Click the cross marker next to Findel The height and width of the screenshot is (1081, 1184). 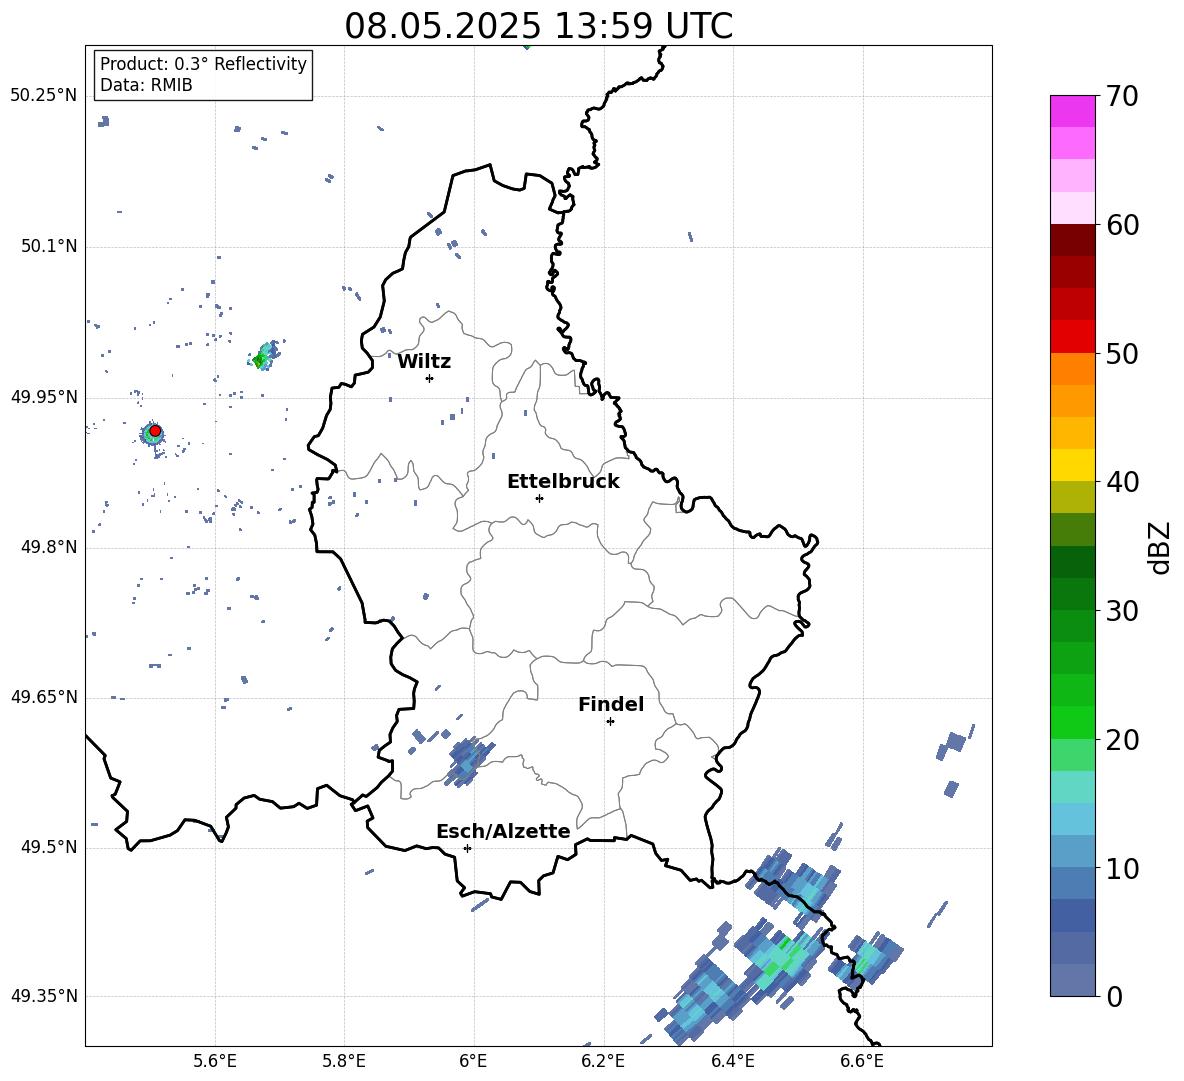(x=610, y=722)
